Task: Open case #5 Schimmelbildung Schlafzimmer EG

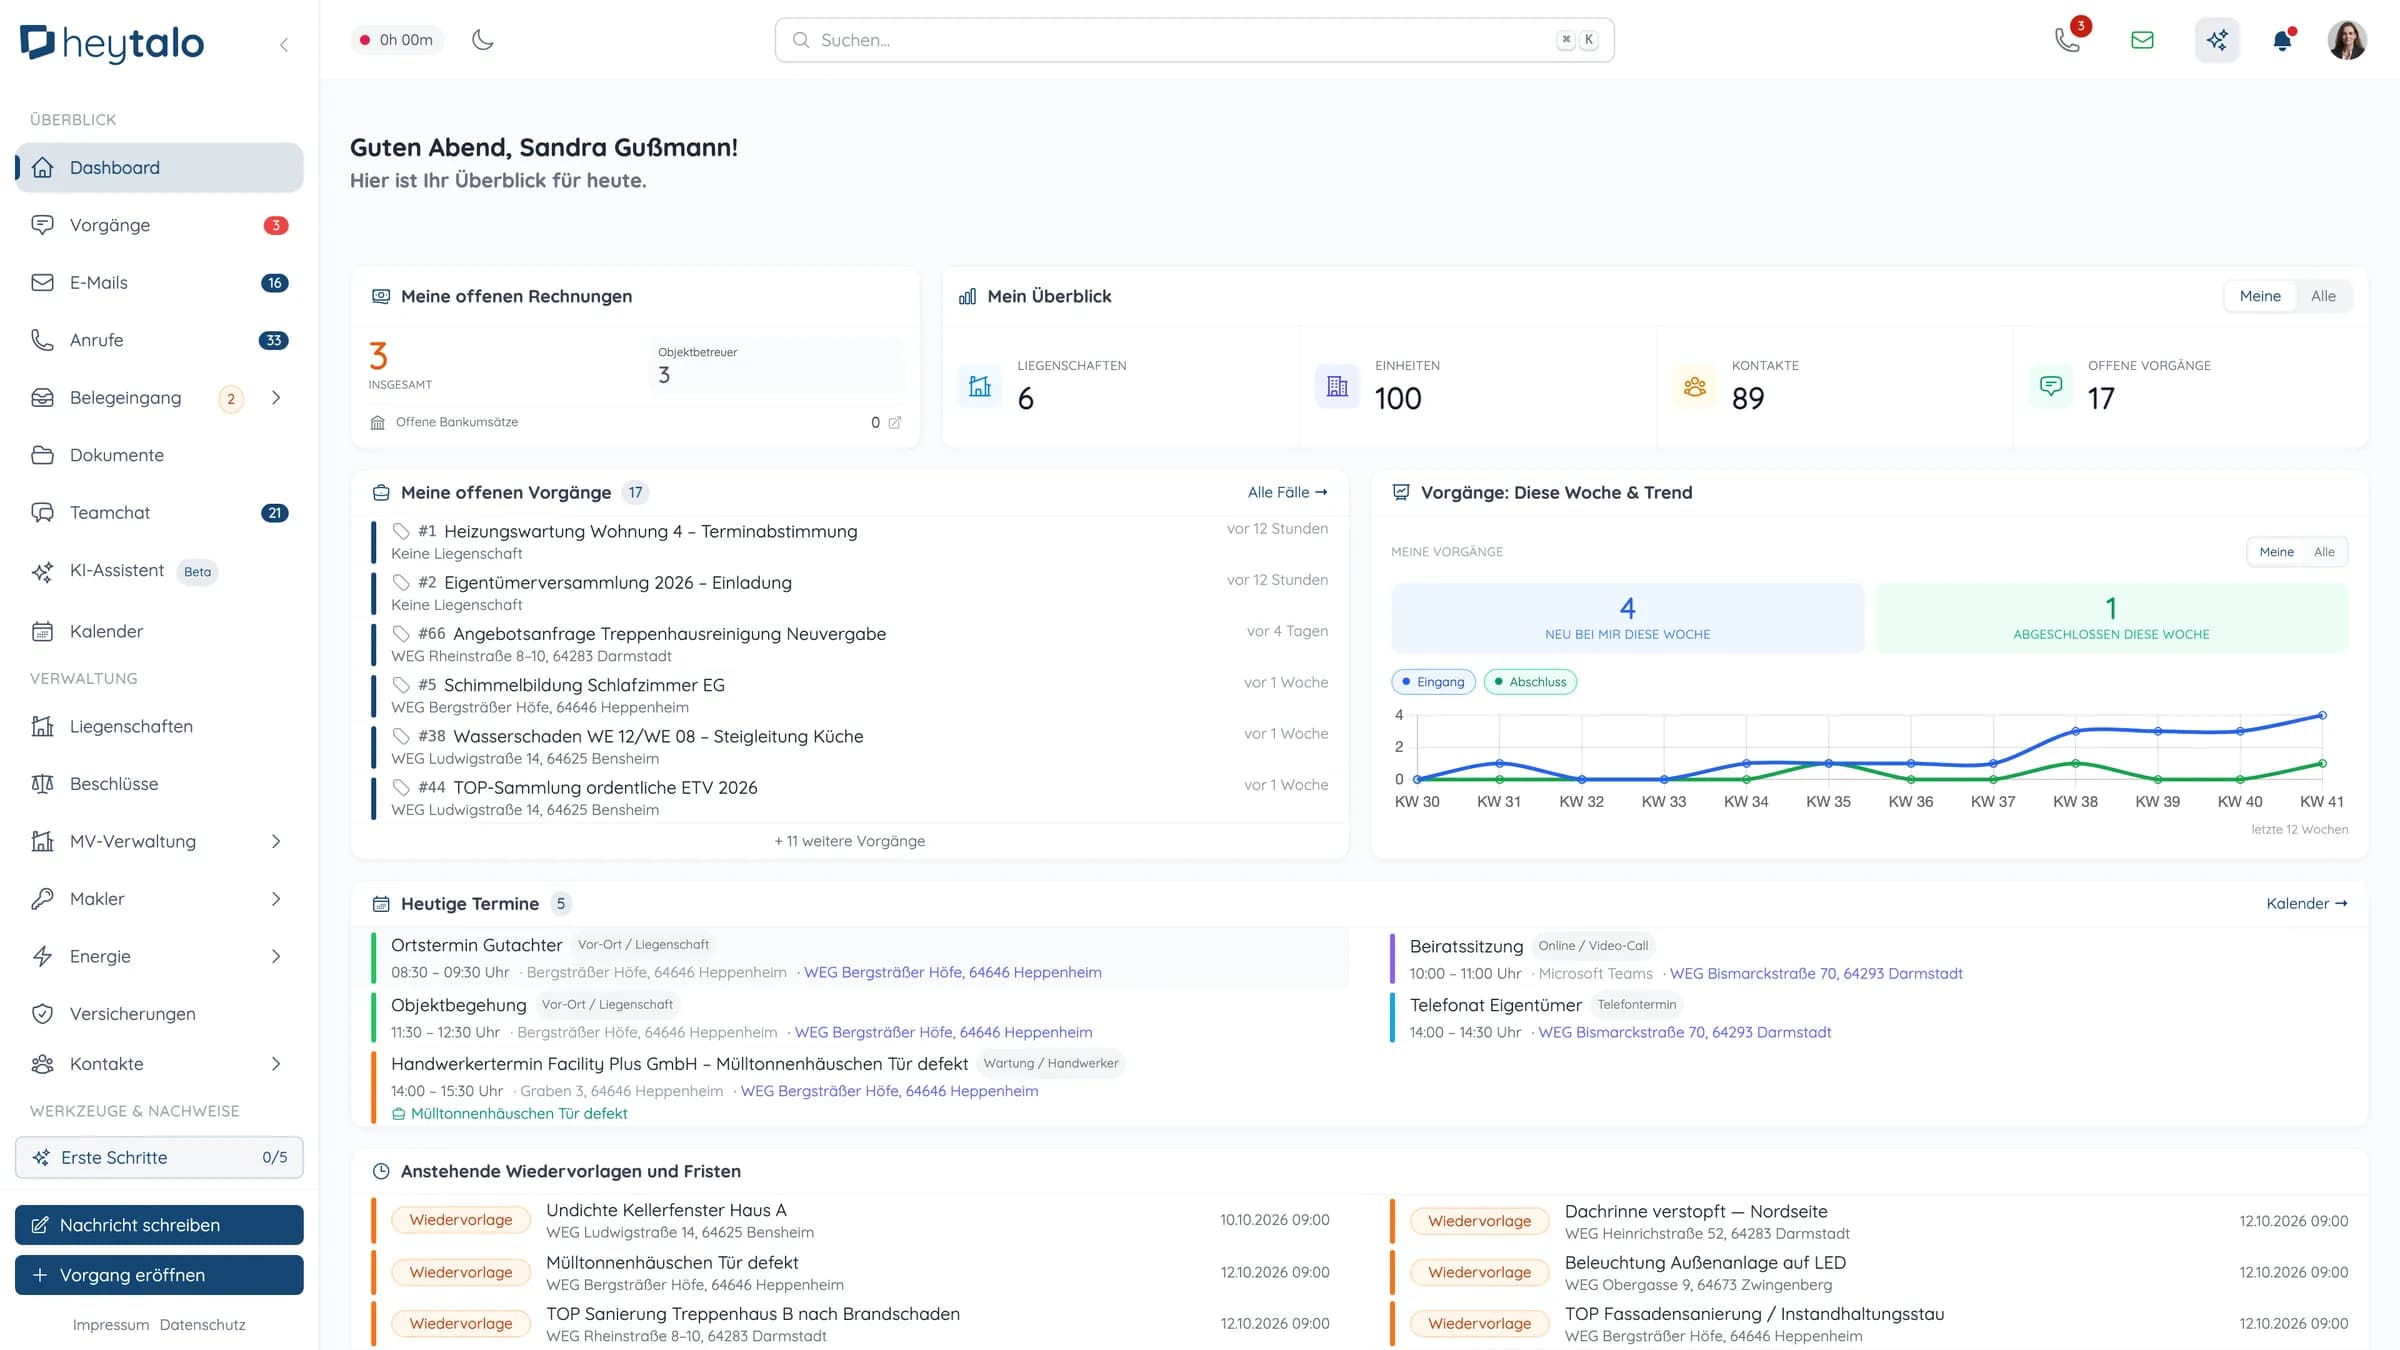Action: tap(850, 695)
